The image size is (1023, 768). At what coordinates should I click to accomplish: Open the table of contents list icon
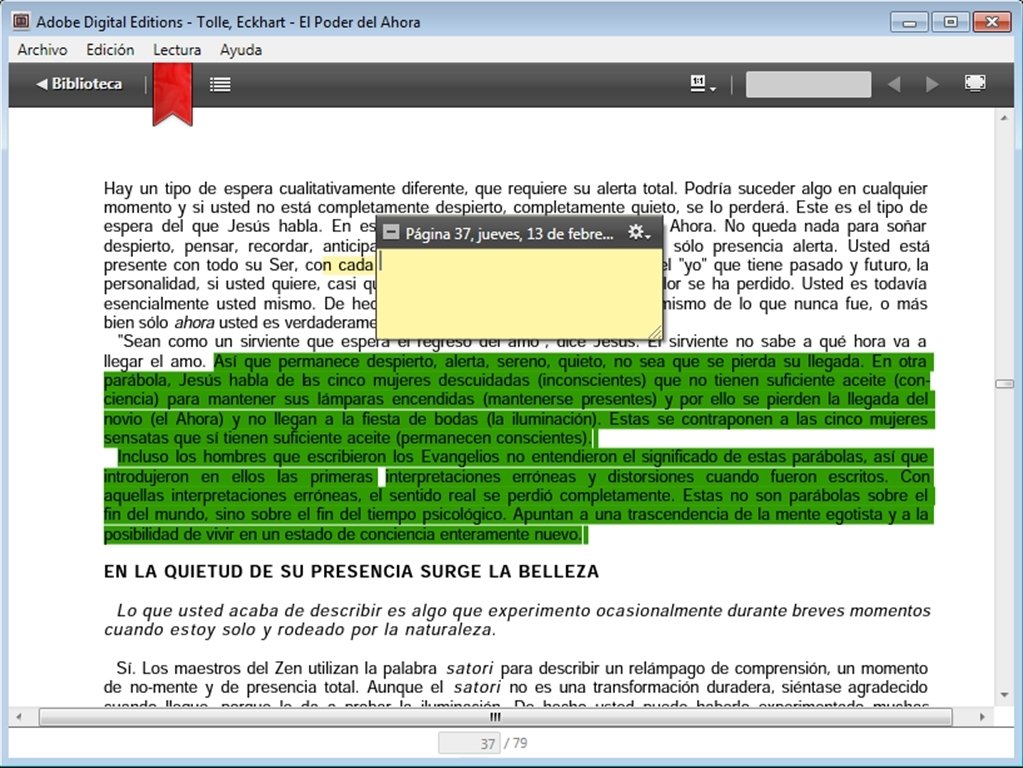pos(220,85)
